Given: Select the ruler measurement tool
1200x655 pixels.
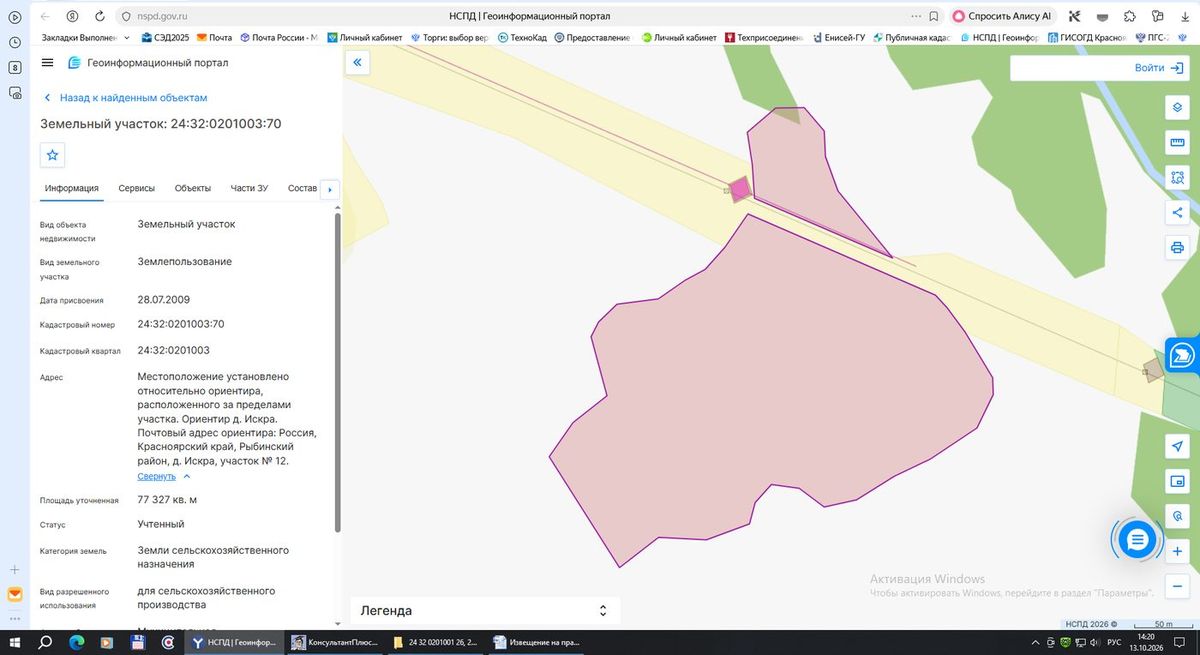Looking at the screenshot, I should point(1177,143).
